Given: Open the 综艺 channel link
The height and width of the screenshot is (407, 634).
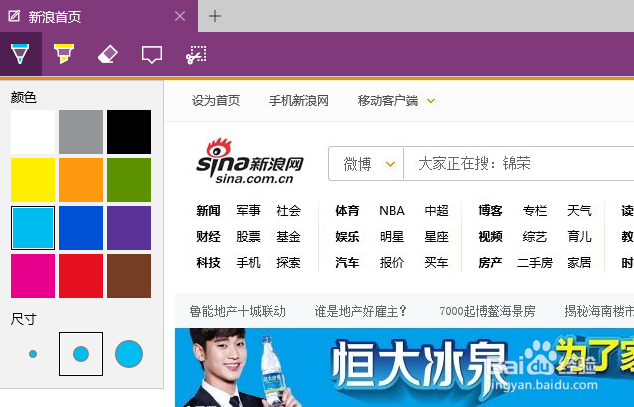Looking at the screenshot, I should coord(535,236).
